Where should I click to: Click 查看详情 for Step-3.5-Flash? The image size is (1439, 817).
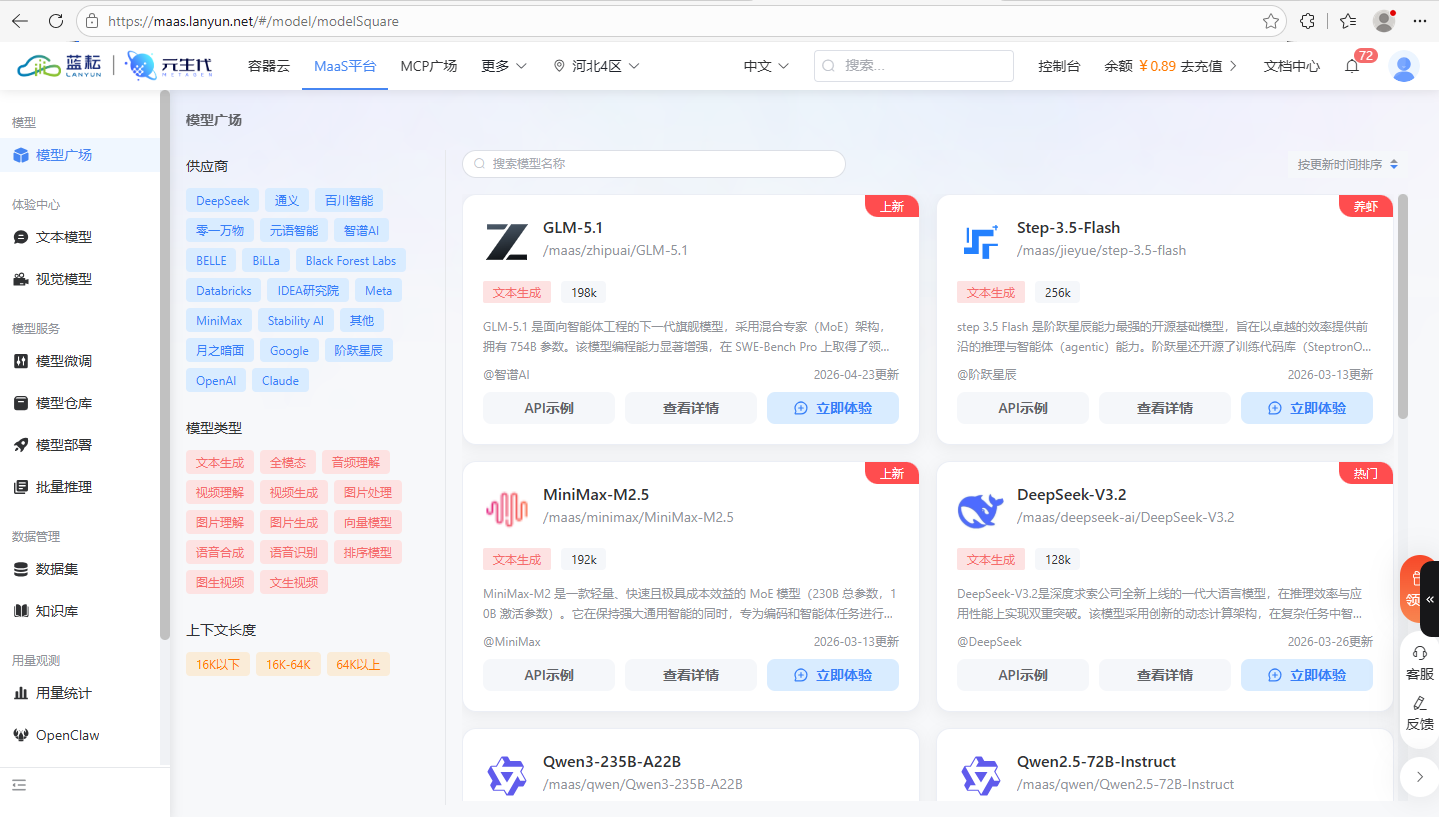[1165, 408]
